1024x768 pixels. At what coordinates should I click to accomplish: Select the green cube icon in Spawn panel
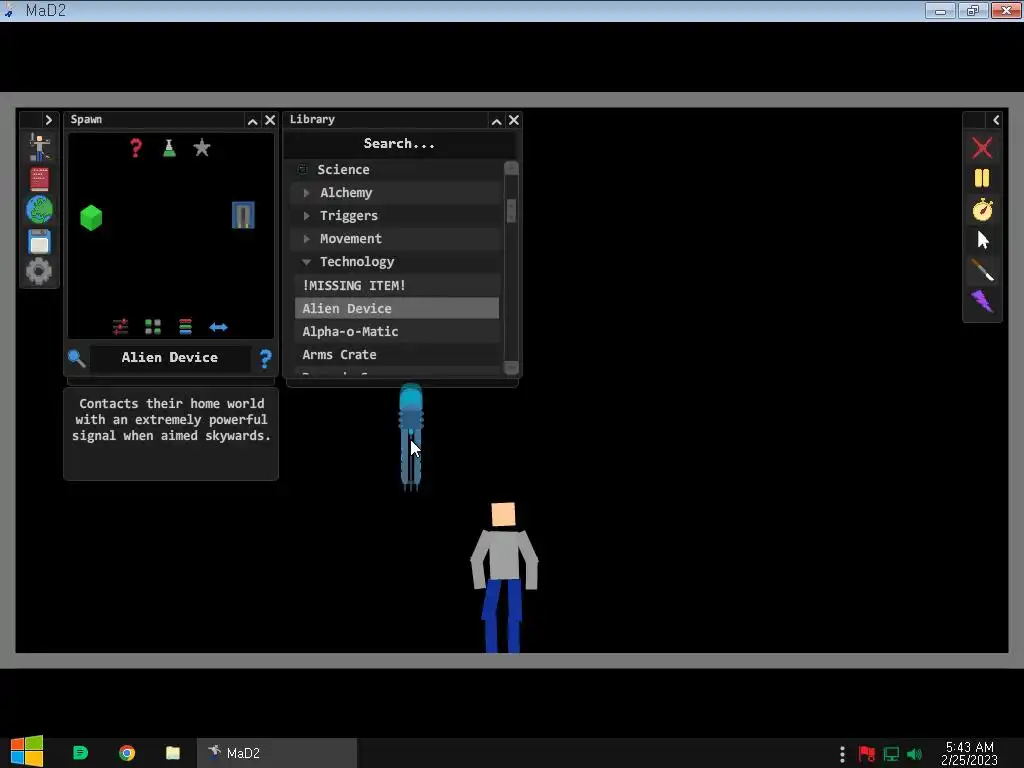coord(91,217)
